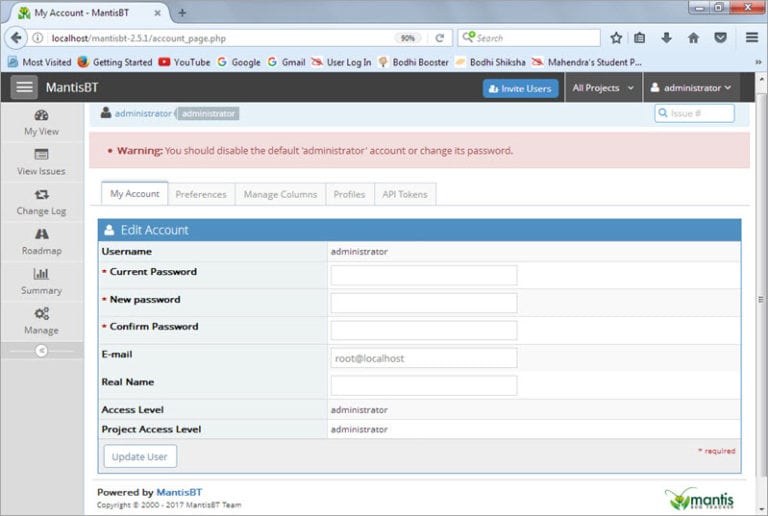
Task: Open the administrator user menu
Action: [691, 88]
